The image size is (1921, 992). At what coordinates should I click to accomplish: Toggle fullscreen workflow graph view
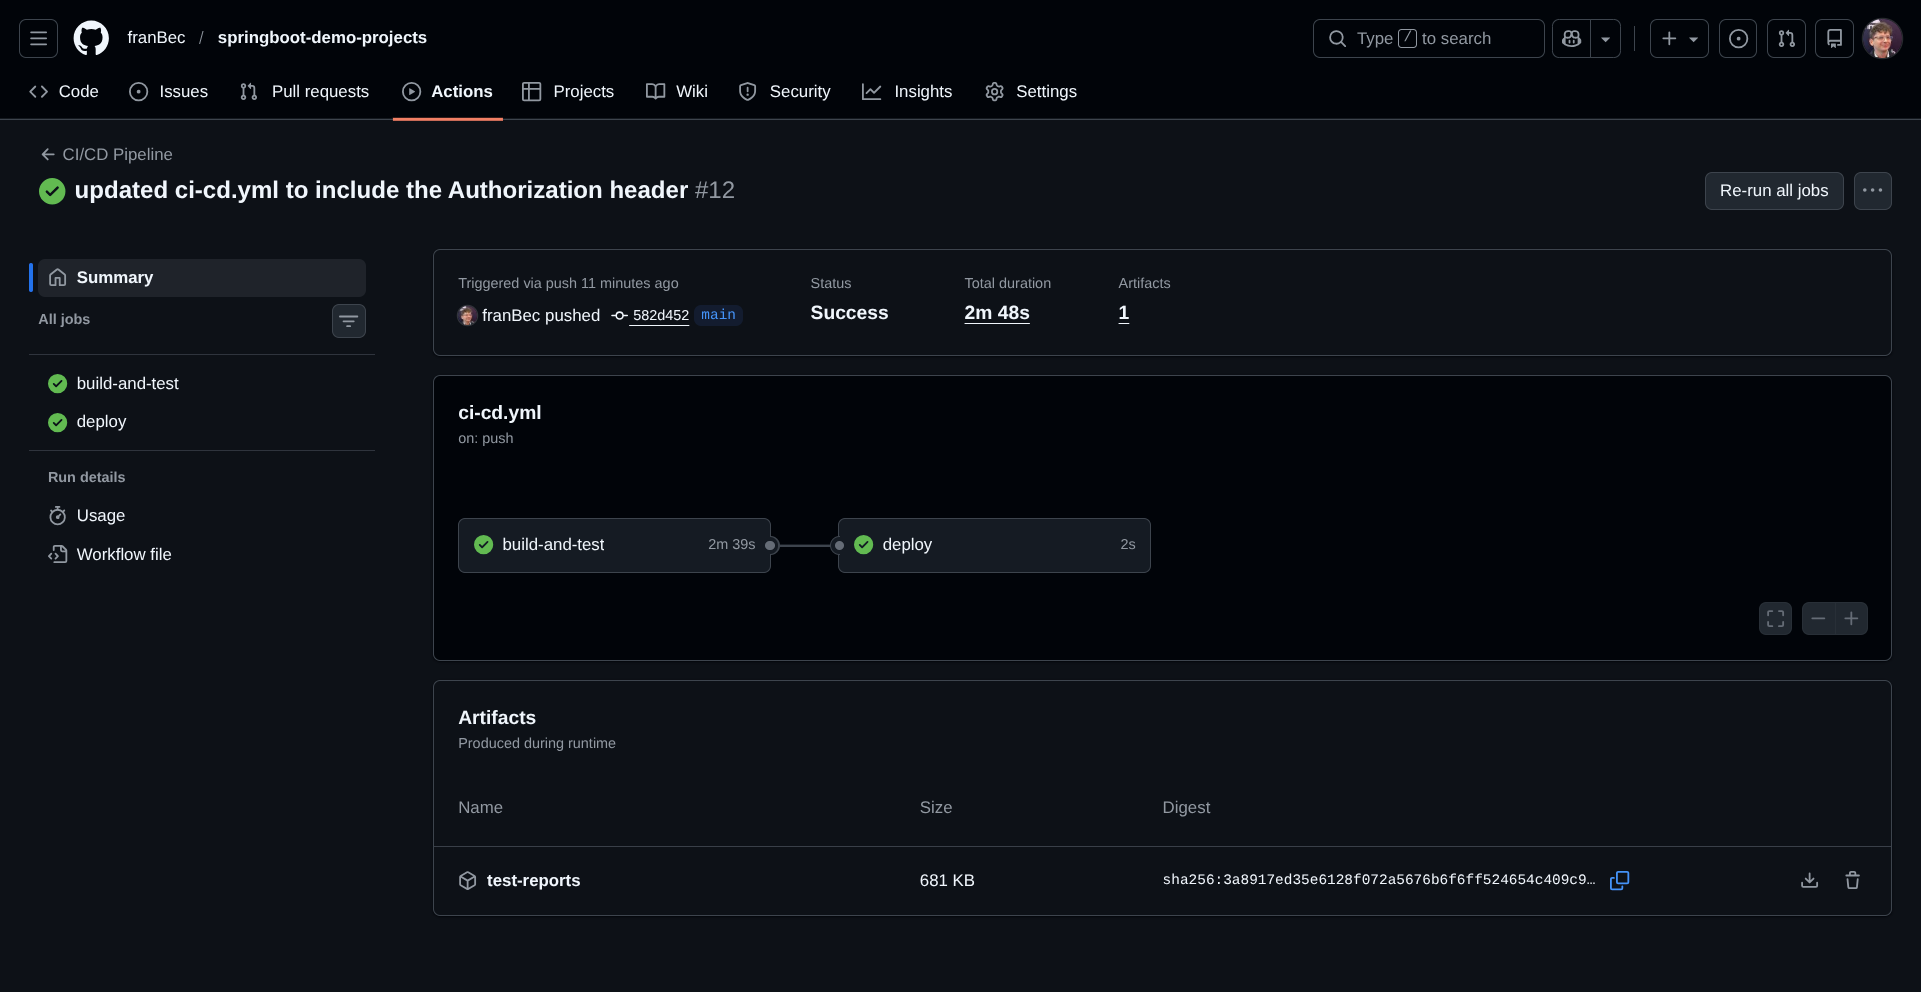pos(1775,619)
